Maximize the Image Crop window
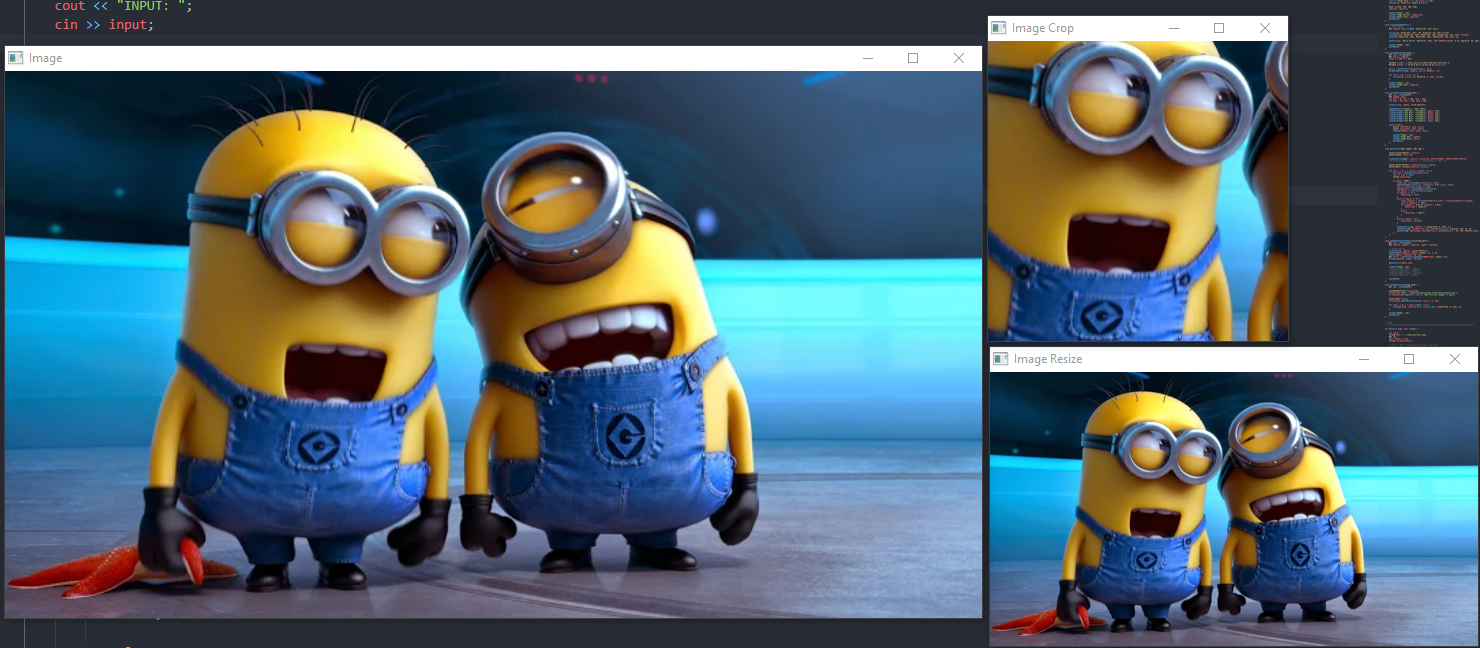Image resolution: width=1480 pixels, height=648 pixels. click(1219, 28)
